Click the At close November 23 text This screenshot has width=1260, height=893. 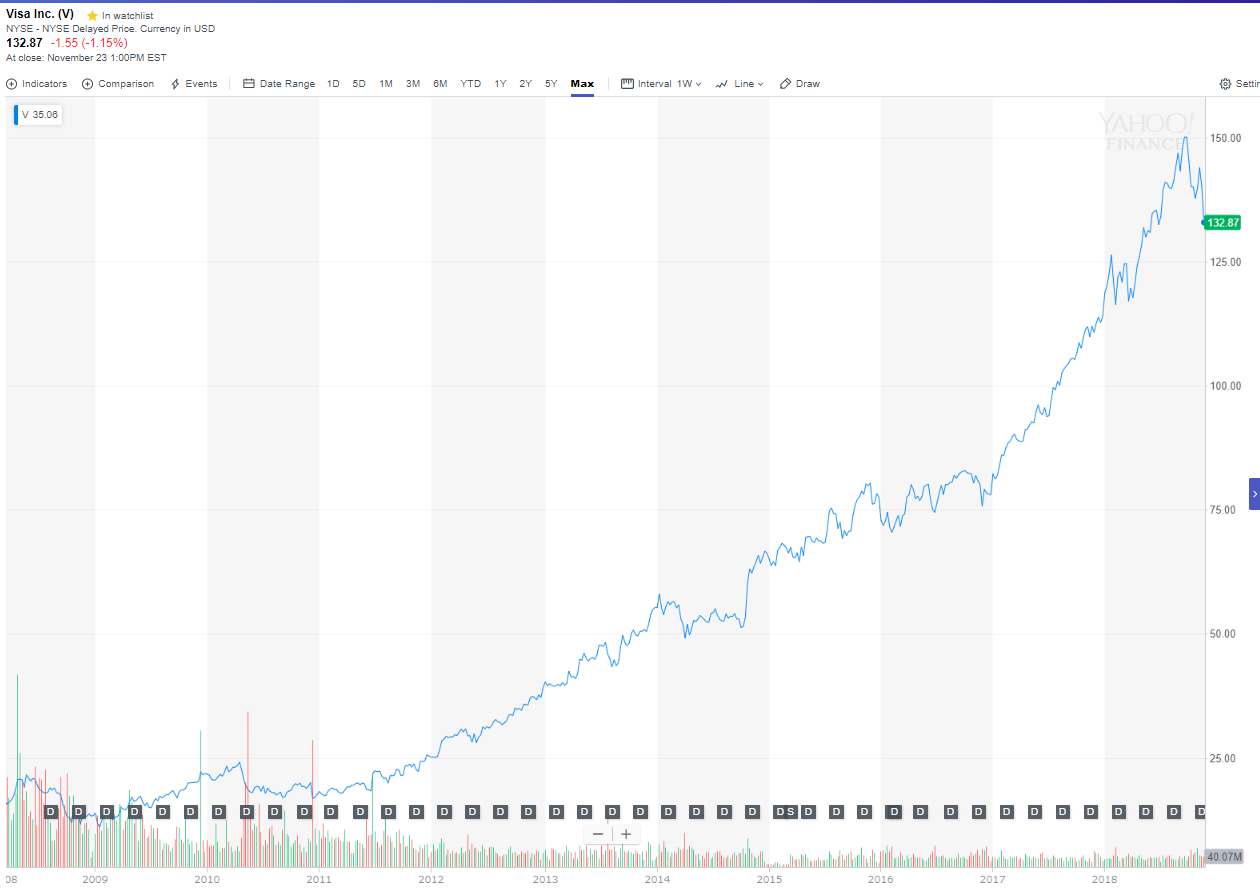pos(86,57)
